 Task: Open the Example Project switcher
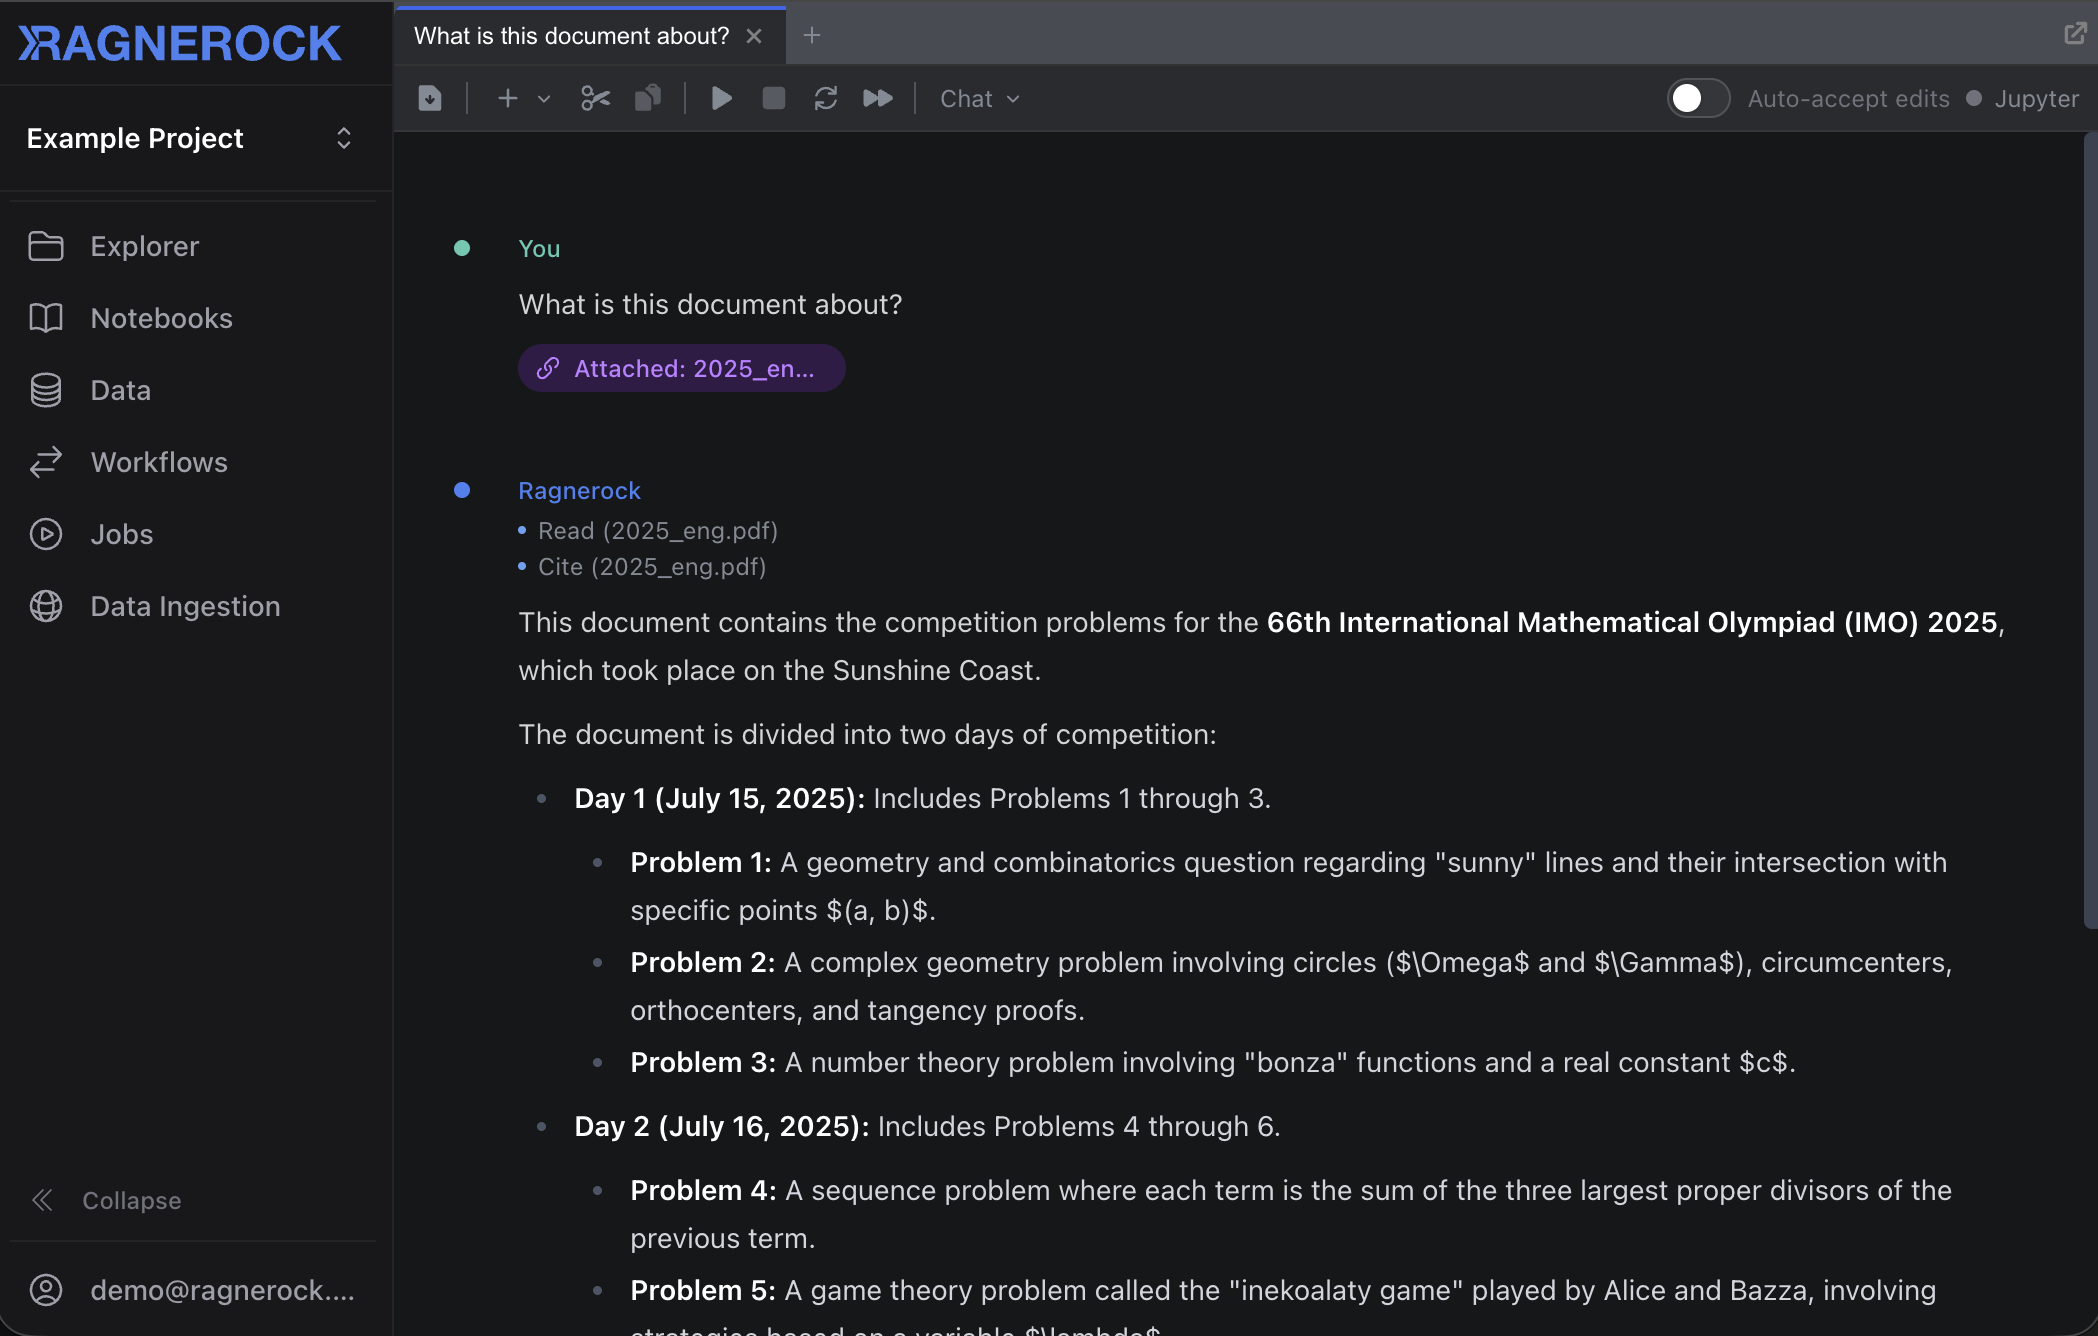pyautogui.click(x=190, y=138)
